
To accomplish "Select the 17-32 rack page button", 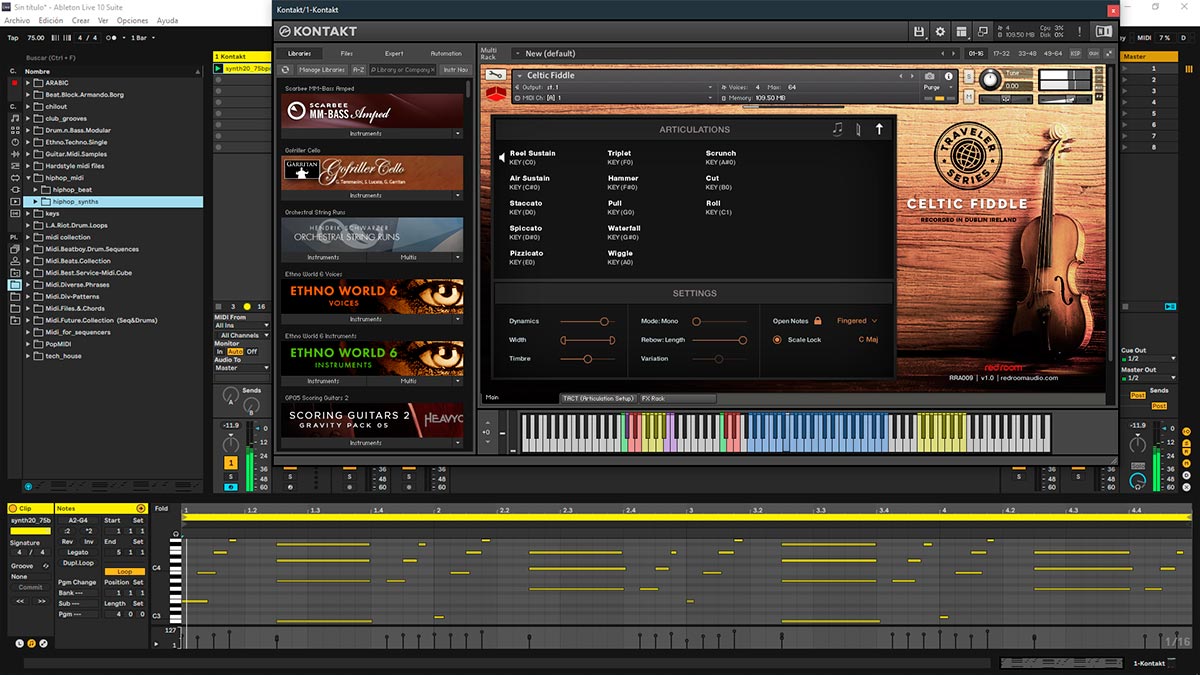I will [1001, 53].
